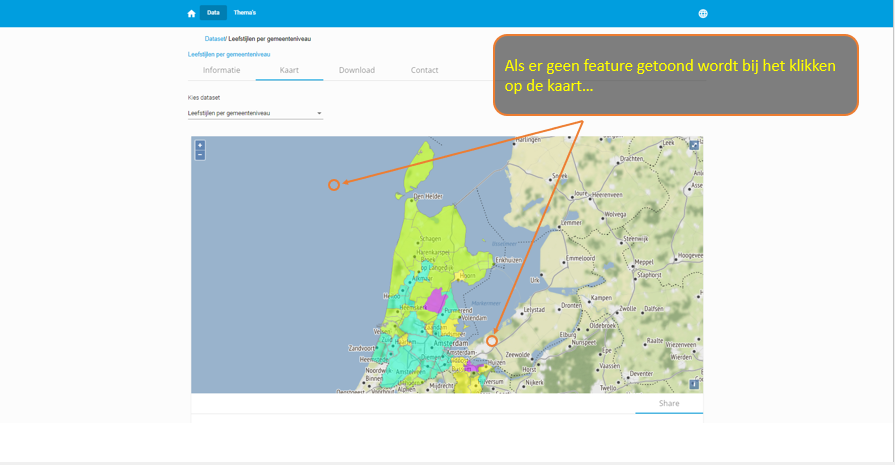Switch to the Download tab

pyautogui.click(x=357, y=70)
